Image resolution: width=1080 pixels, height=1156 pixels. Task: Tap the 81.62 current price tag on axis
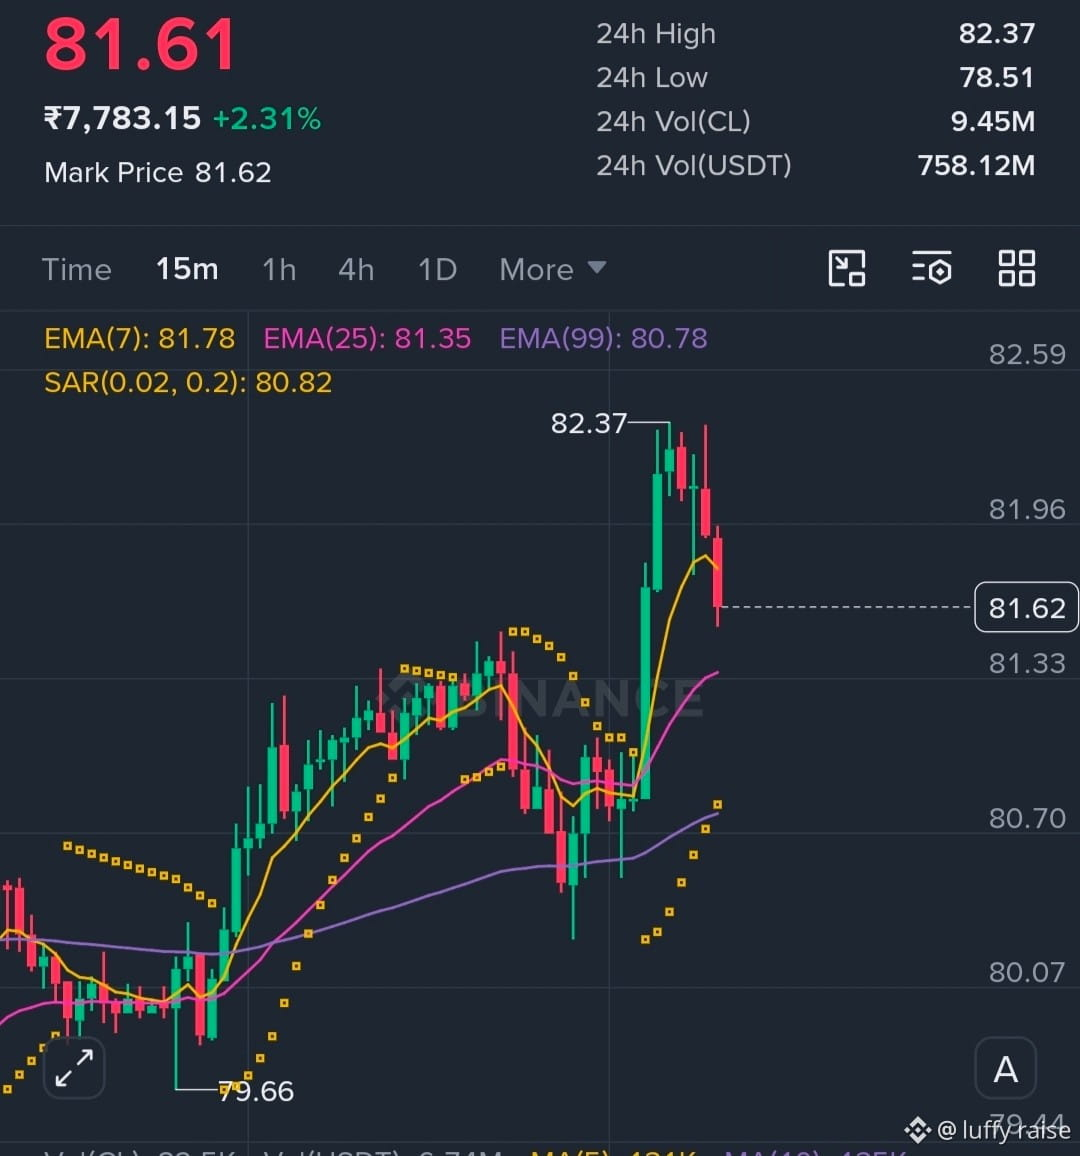(1026, 607)
